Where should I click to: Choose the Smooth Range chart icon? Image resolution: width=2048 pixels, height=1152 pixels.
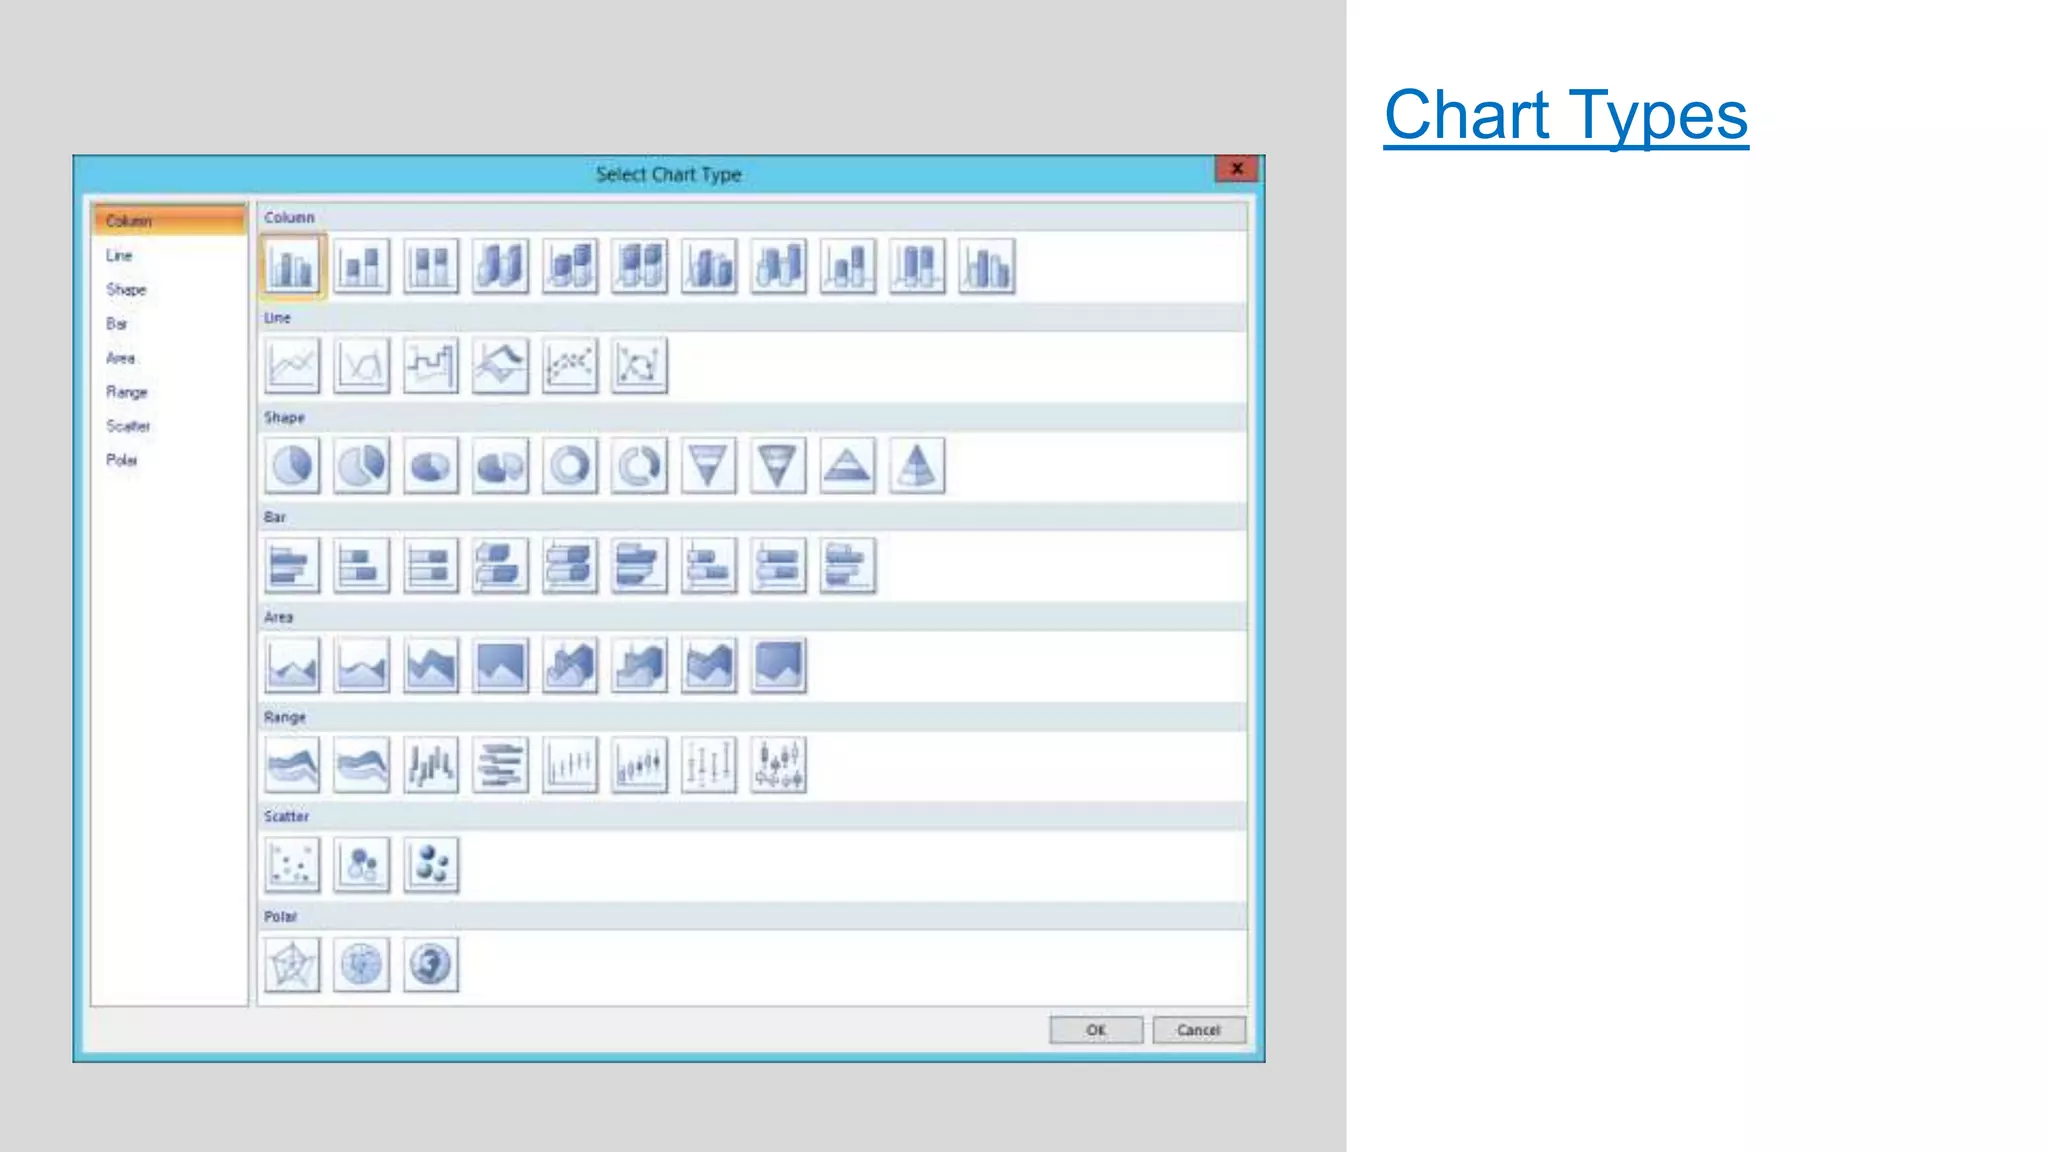[361, 765]
